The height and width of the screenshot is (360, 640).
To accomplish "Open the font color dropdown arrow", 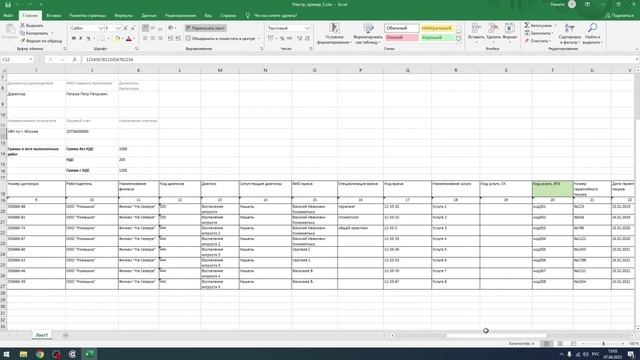I will [134, 38].
